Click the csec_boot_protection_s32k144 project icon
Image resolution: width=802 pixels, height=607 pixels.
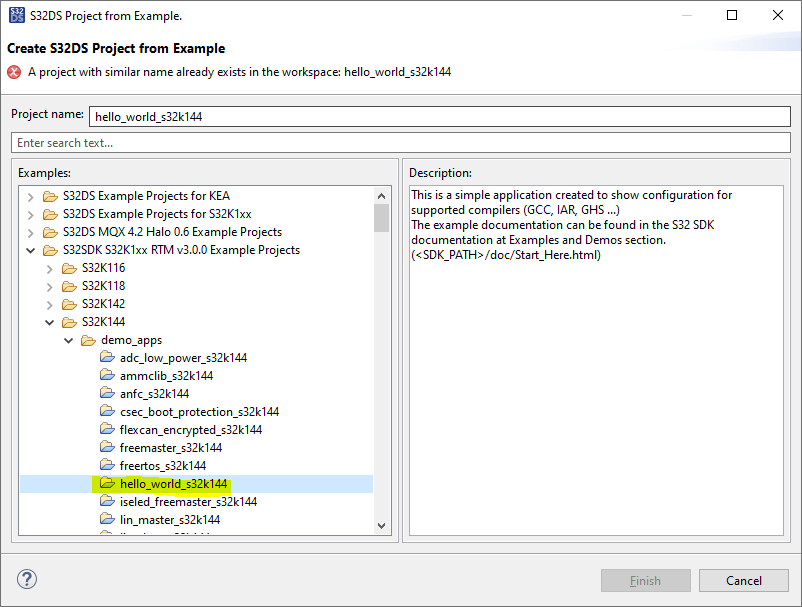click(107, 411)
